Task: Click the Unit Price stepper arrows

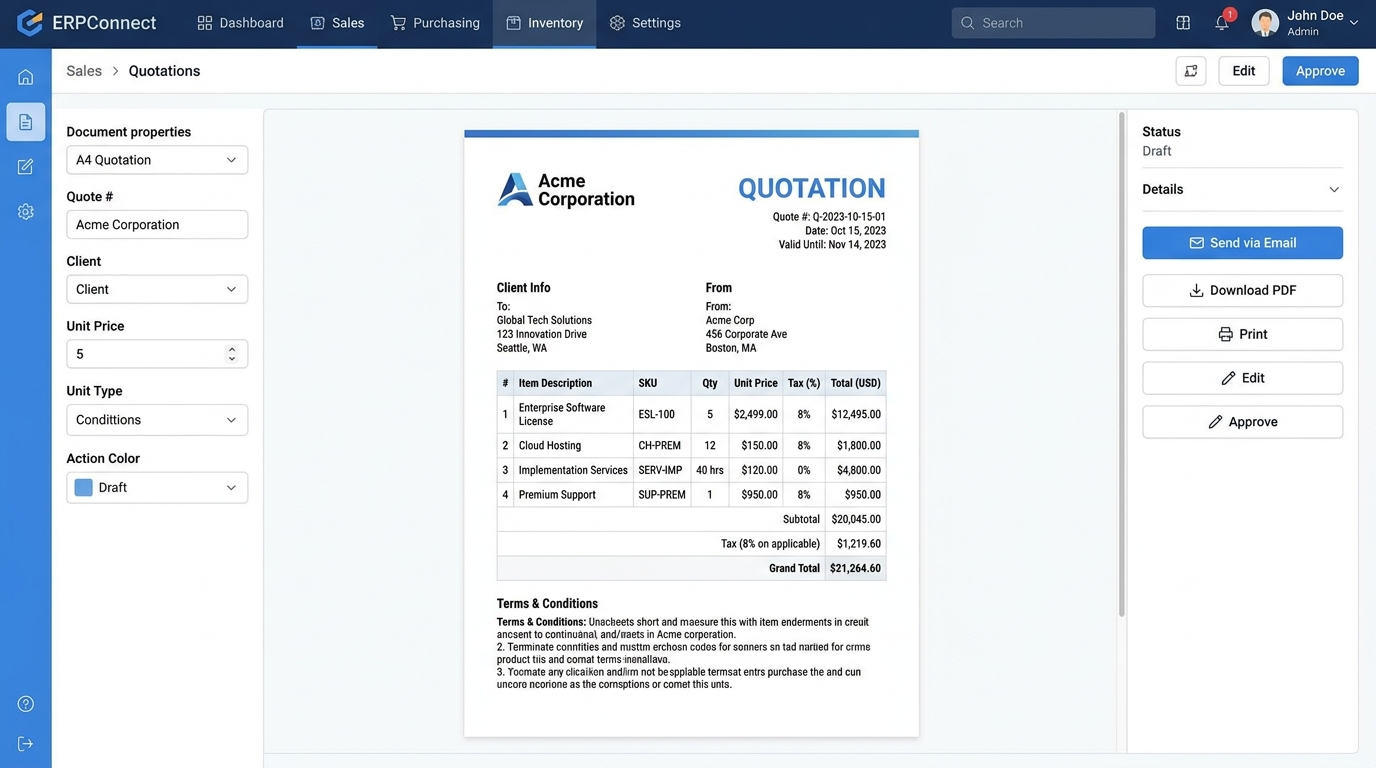Action: 232,354
